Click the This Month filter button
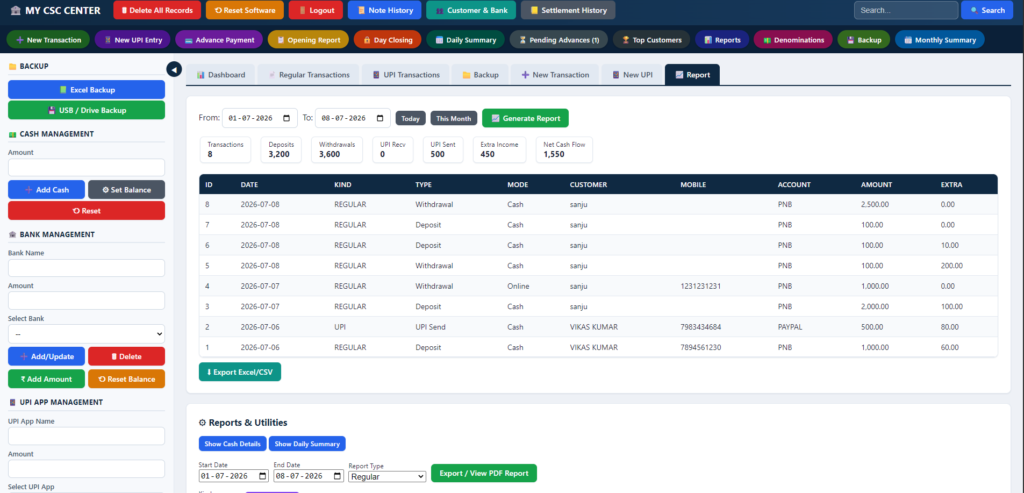 click(454, 118)
